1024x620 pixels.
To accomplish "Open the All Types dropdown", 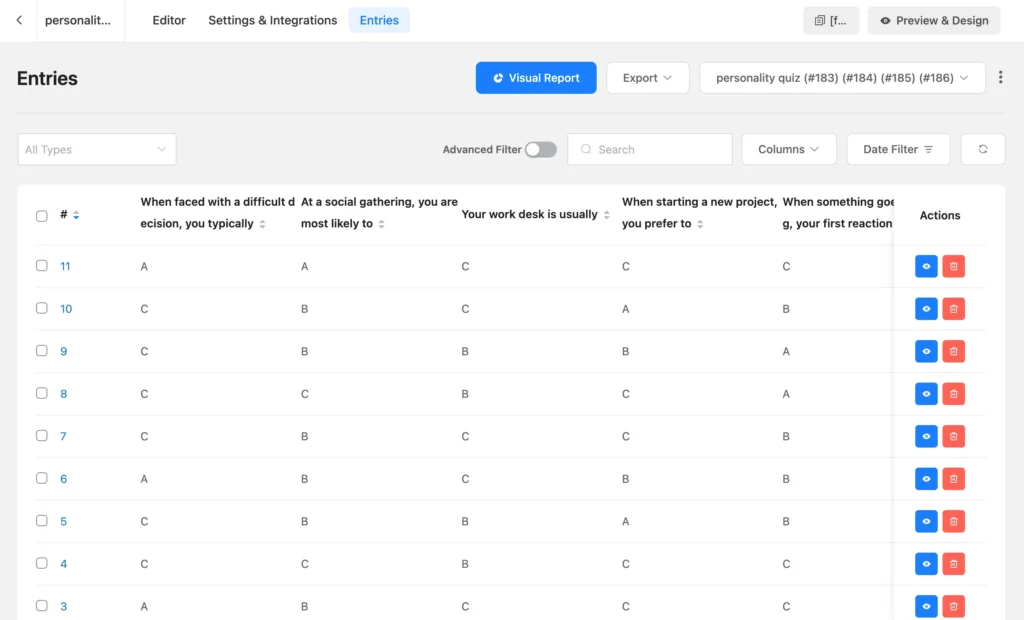I will [97, 150].
